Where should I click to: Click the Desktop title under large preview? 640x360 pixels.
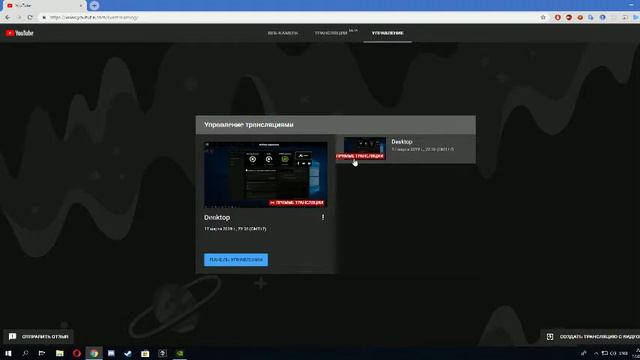[x=217, y=218]
